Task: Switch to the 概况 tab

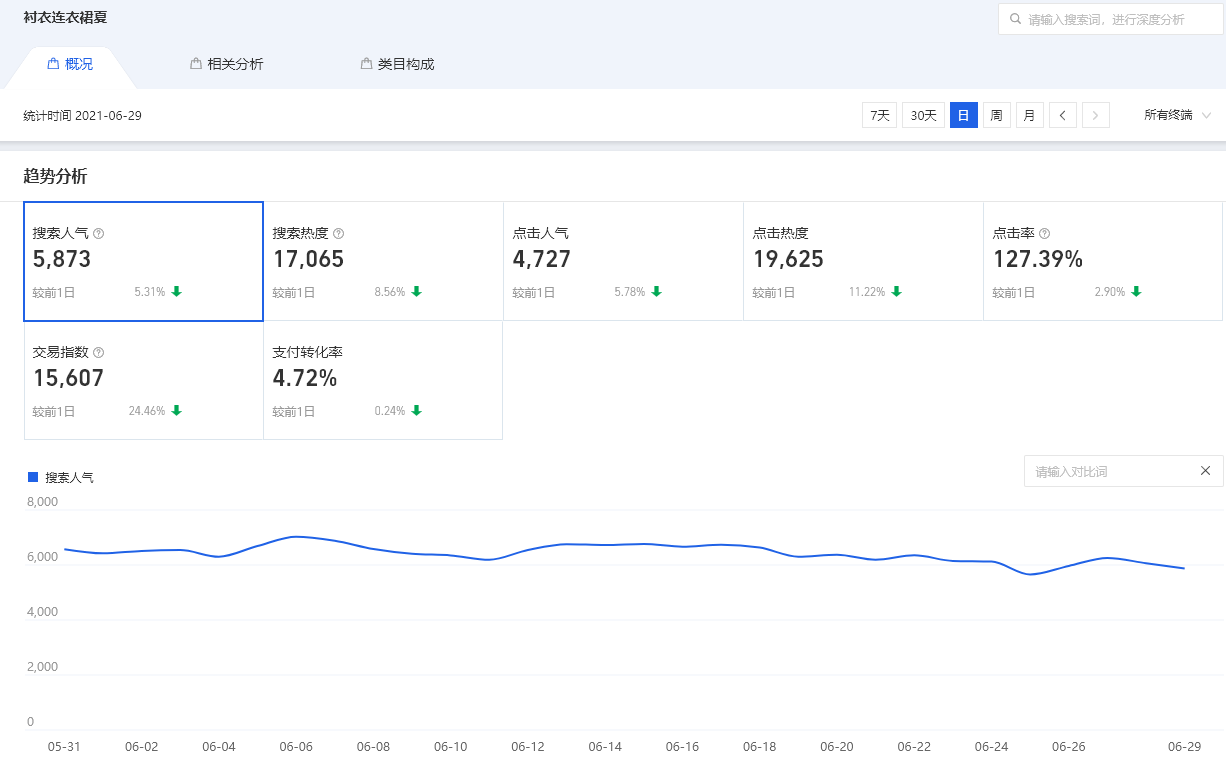Action: (x=70, y=64)
